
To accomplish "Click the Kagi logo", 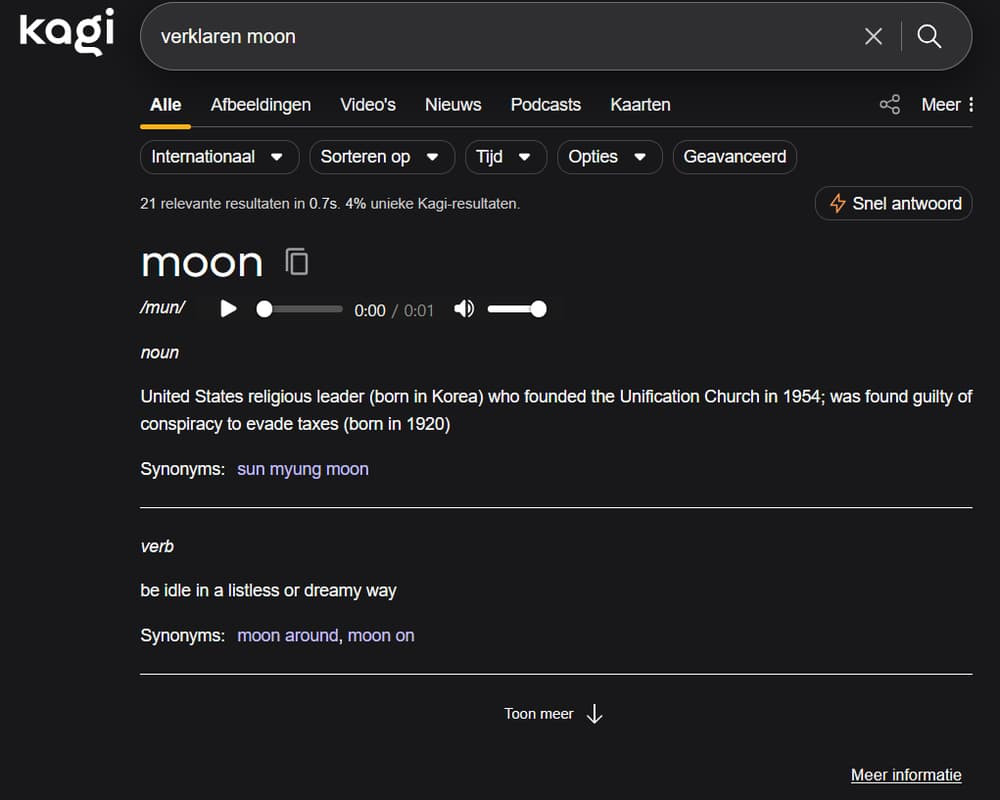I will [x=66, y=32].
